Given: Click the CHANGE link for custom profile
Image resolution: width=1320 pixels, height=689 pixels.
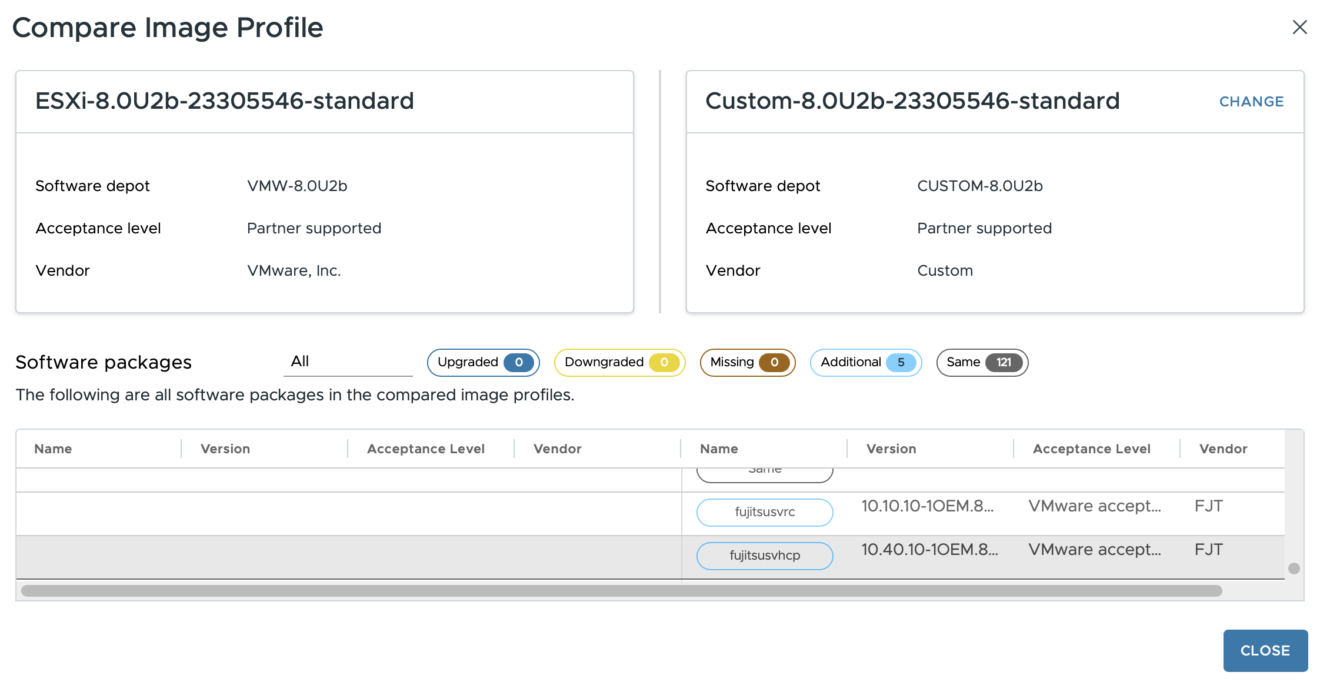Looking at the screenshot, I should tap(1251, 101).
